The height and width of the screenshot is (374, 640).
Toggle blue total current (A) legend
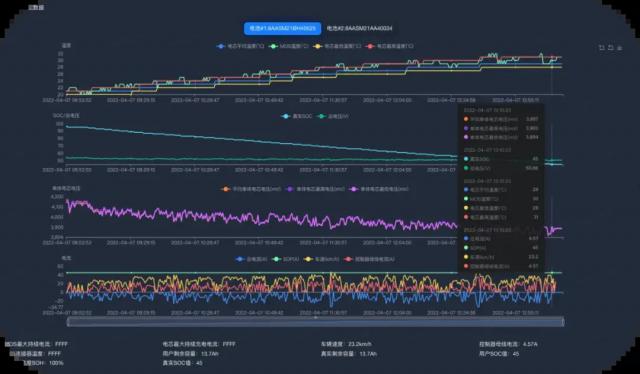point(251,259)
